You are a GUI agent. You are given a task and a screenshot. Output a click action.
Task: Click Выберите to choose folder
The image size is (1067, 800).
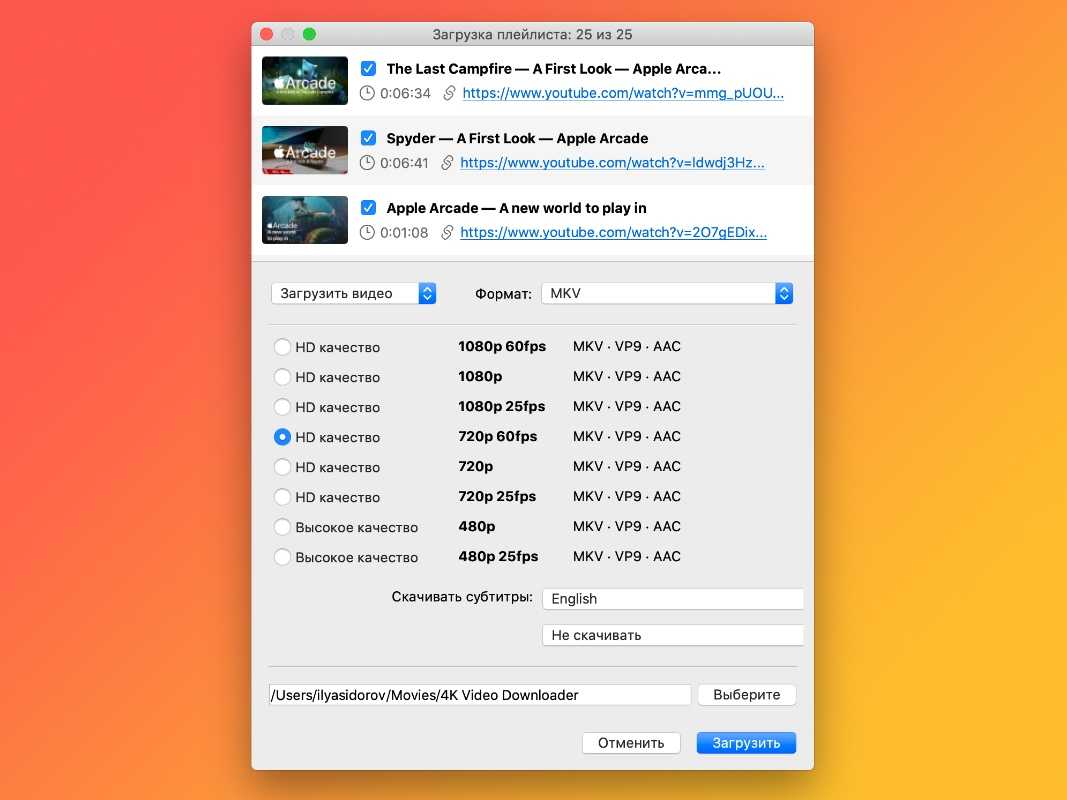tap(746, 695)
